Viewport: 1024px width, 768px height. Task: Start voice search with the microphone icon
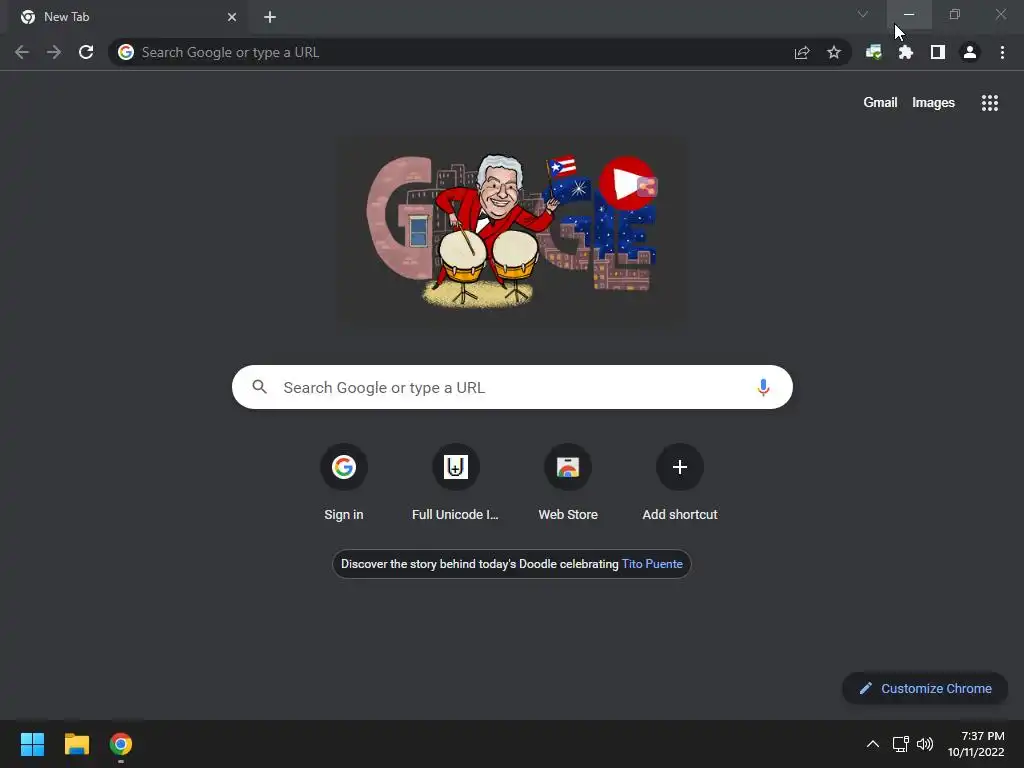[x=763, y=387]
